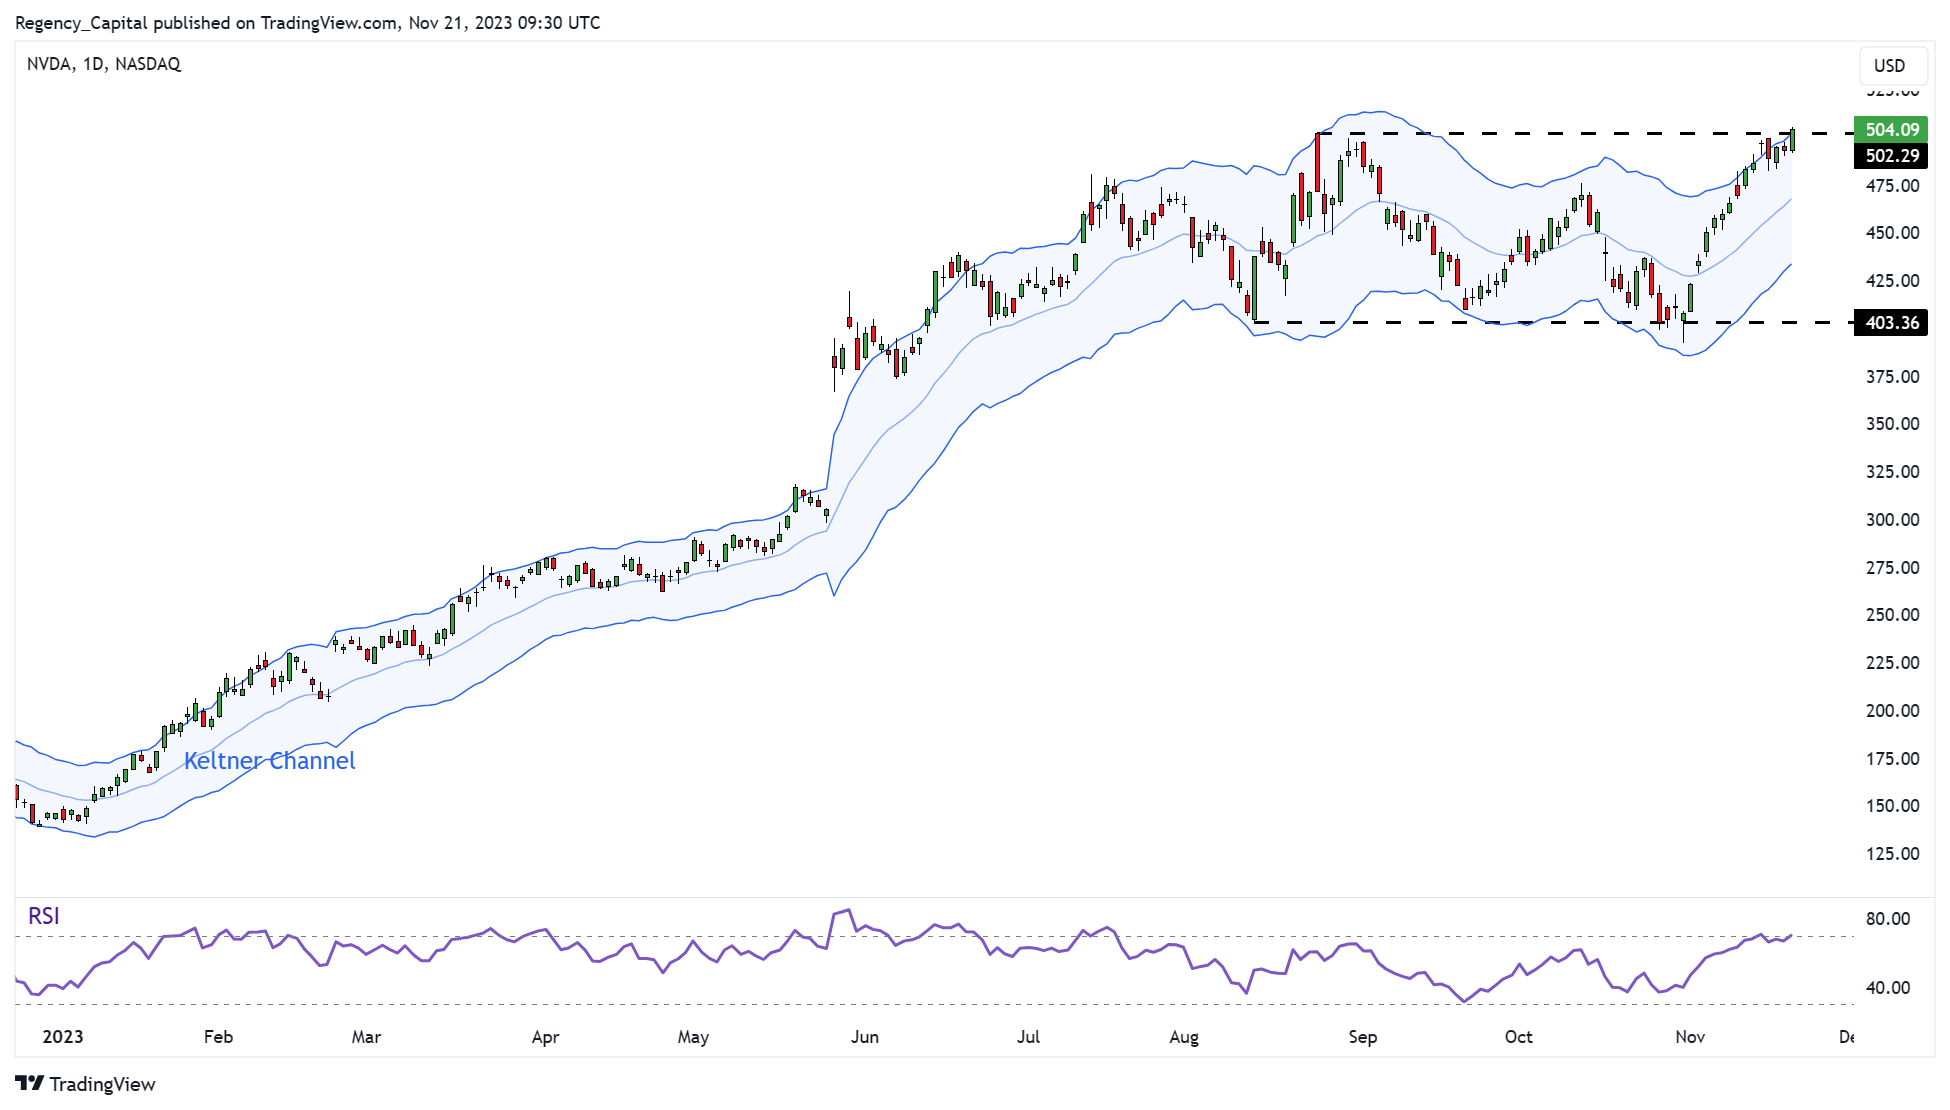The image size is (1950, 1110).
Task: Click the RSI 80.00 scale value
Action: [1888, 919]
